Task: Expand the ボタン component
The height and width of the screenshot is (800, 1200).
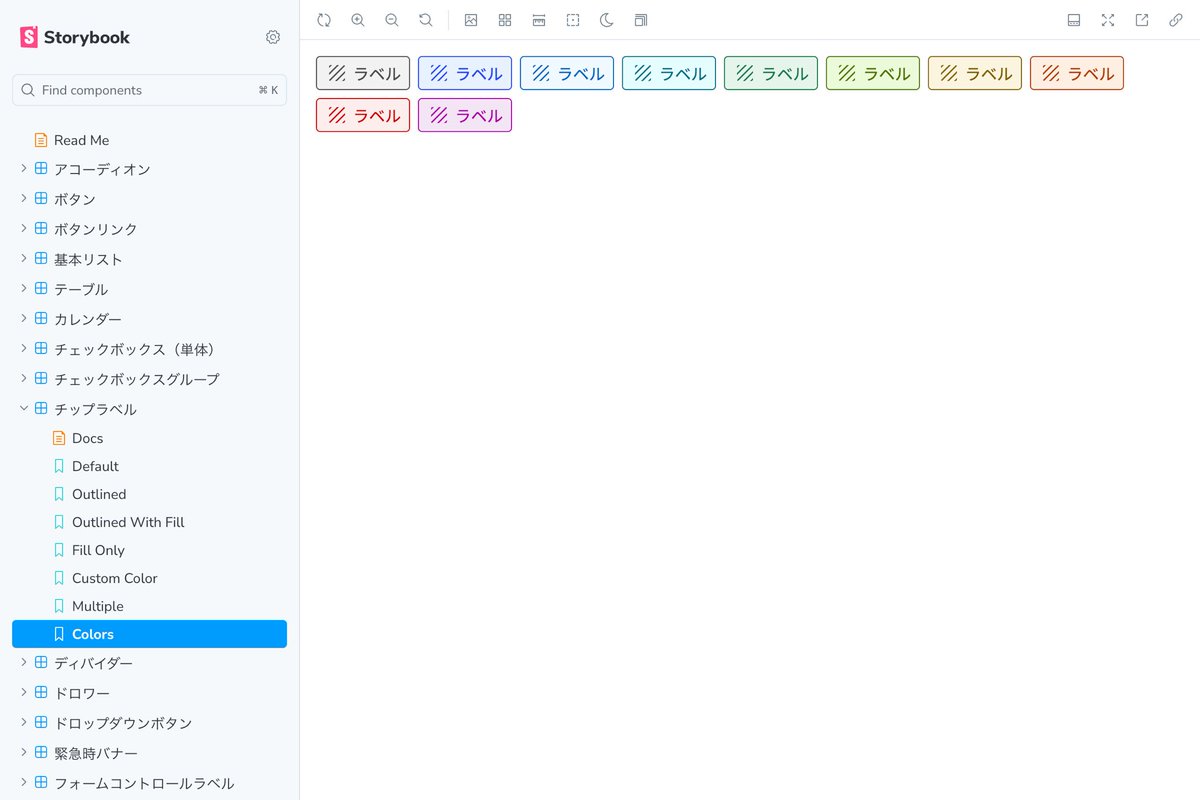Action: (x=149, y=199)
